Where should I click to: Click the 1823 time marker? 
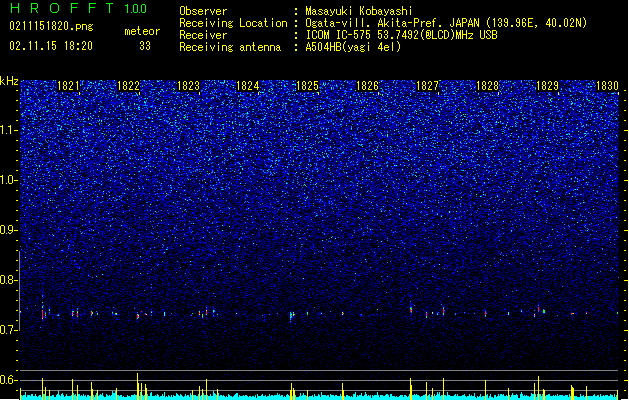(x=188, y=86)
